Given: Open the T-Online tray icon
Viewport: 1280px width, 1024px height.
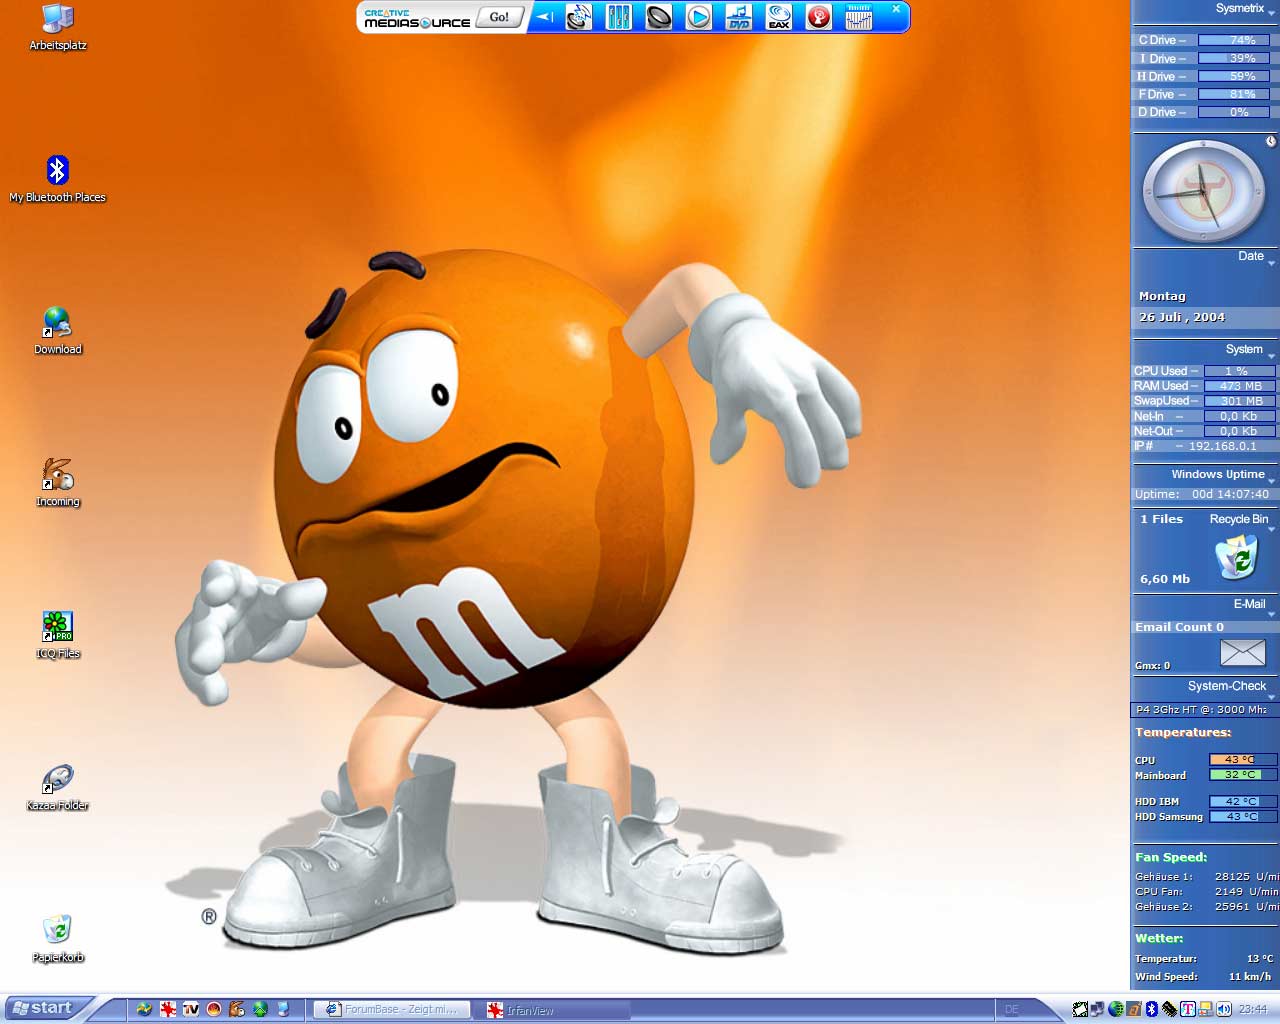Looking at the screenshot, I should click(1187, 1009).
